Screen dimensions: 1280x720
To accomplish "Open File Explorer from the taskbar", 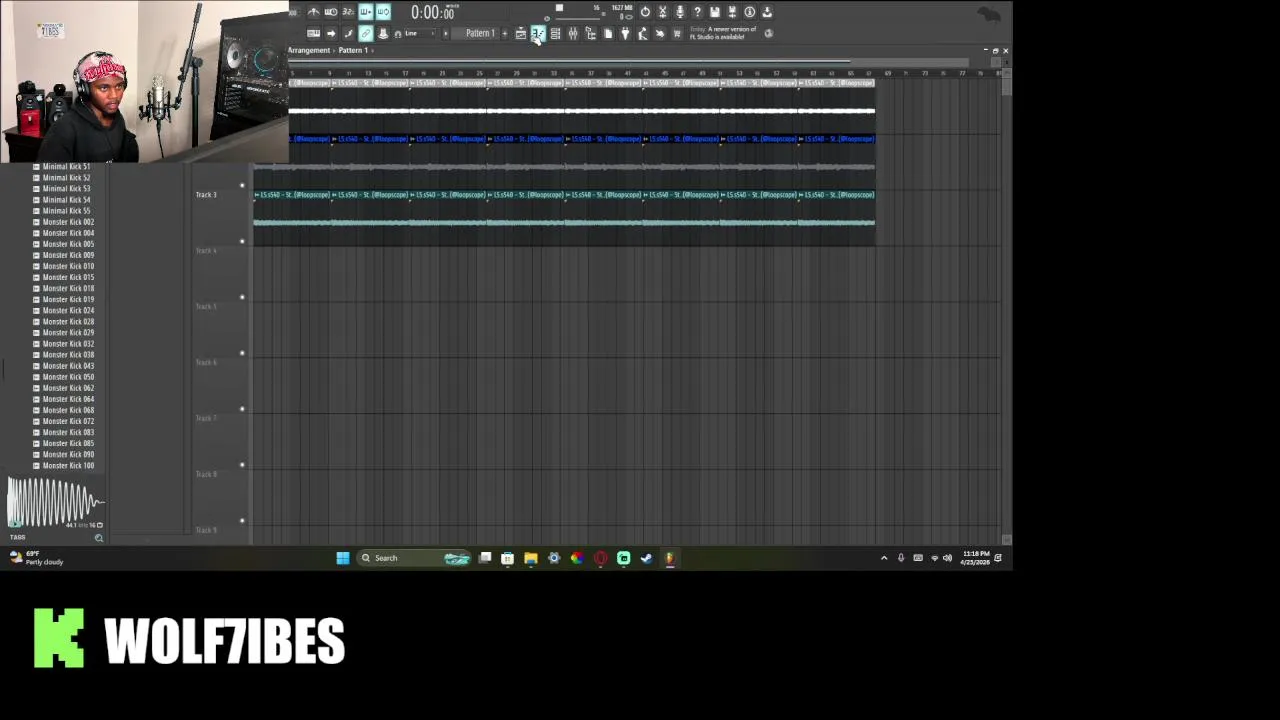I will pyautogui.click(x=530, y=558).
